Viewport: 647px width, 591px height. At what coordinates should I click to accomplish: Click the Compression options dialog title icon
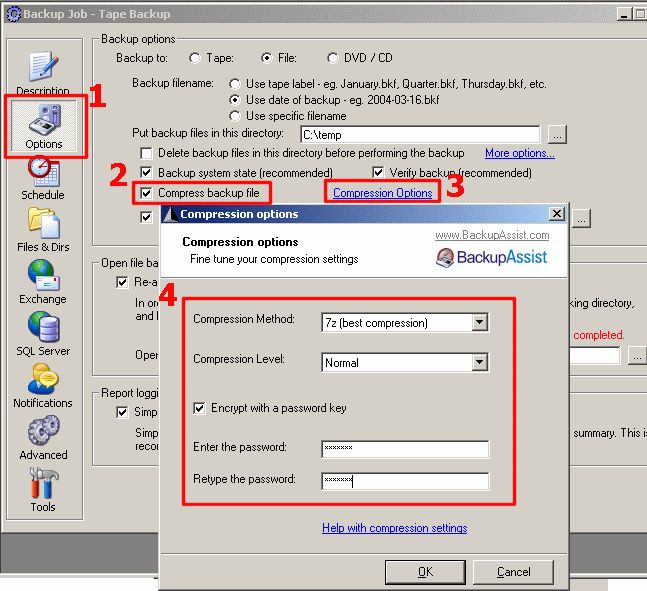pyautogui.click(x=170, y=214)
